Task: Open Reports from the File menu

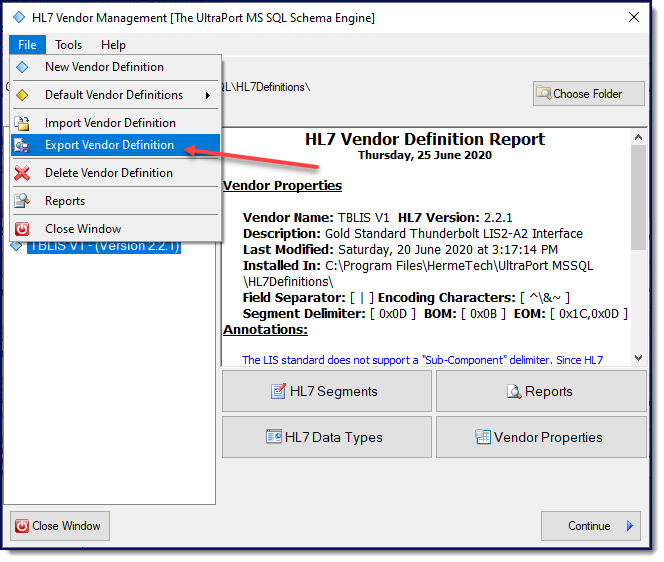Action: coord(116,201)
